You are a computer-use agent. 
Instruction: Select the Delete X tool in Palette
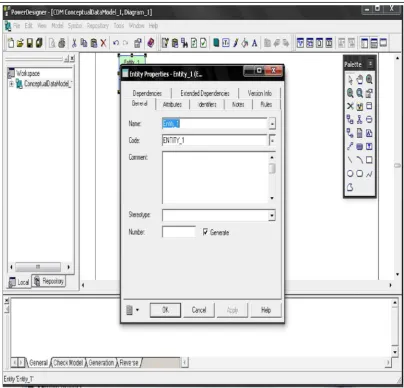click(x=350, y=106)
